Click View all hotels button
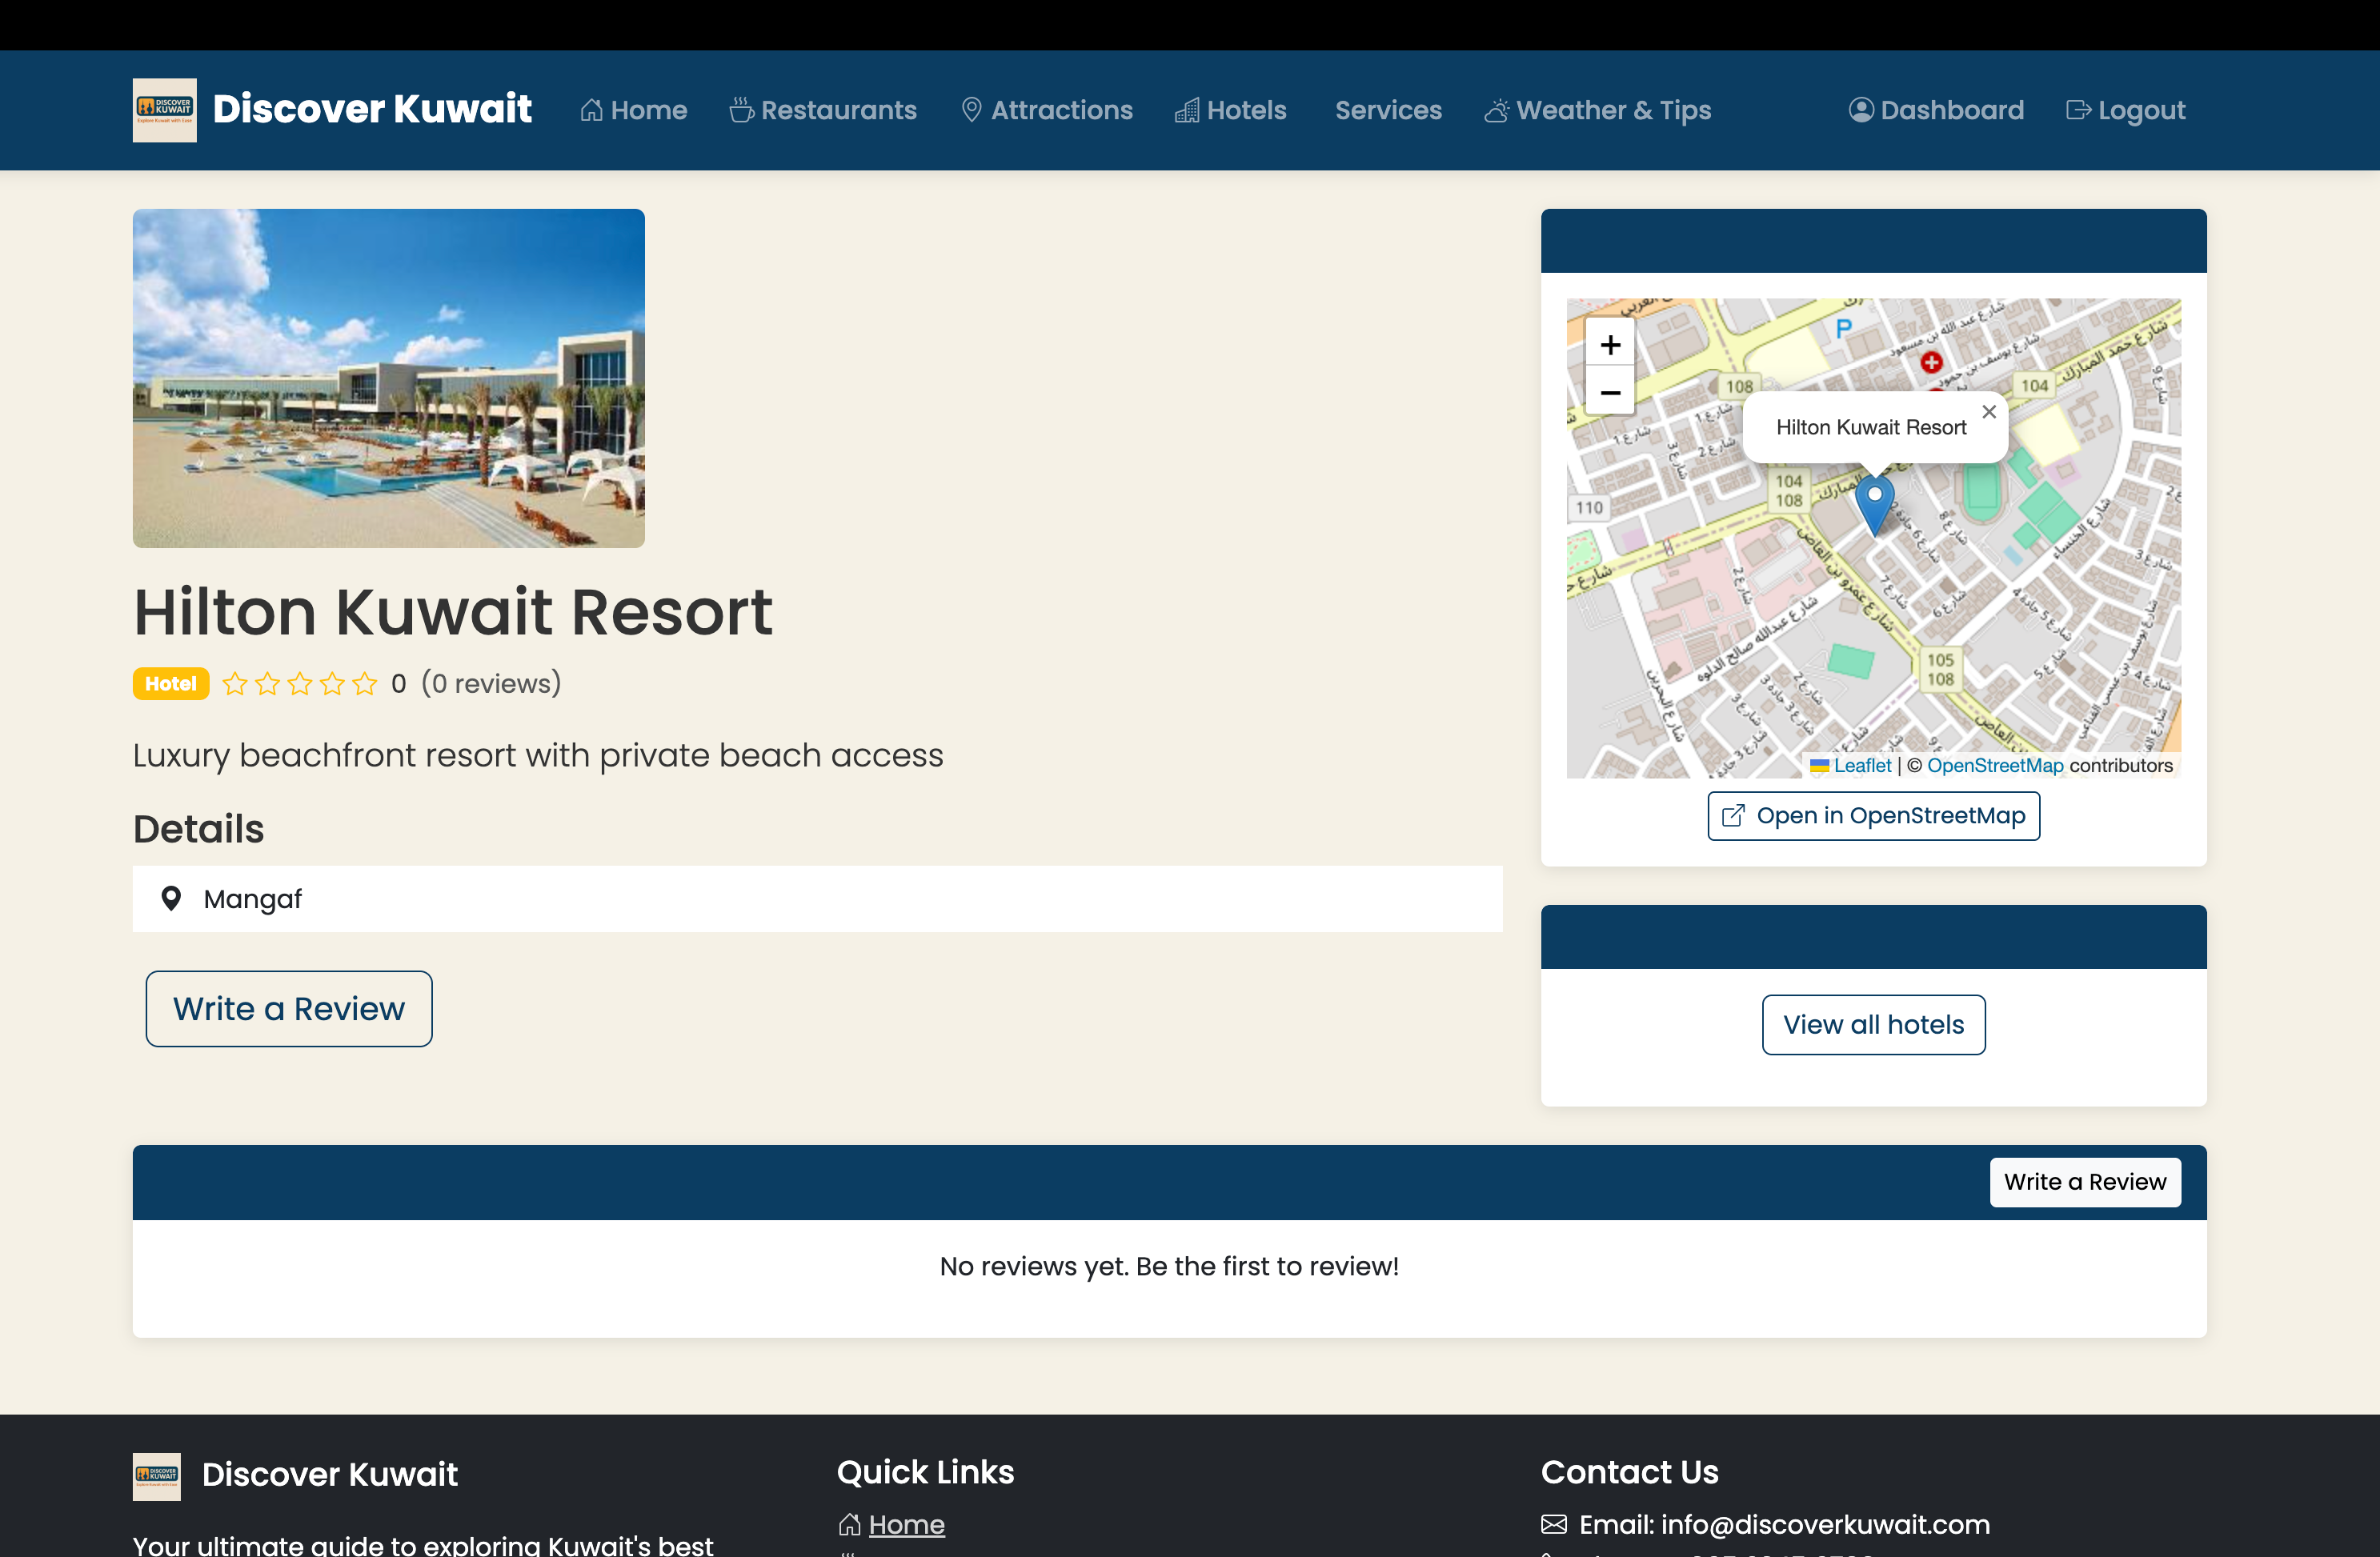The width and height of the screenshot is (2380, 1557). pos(1874,1025)
